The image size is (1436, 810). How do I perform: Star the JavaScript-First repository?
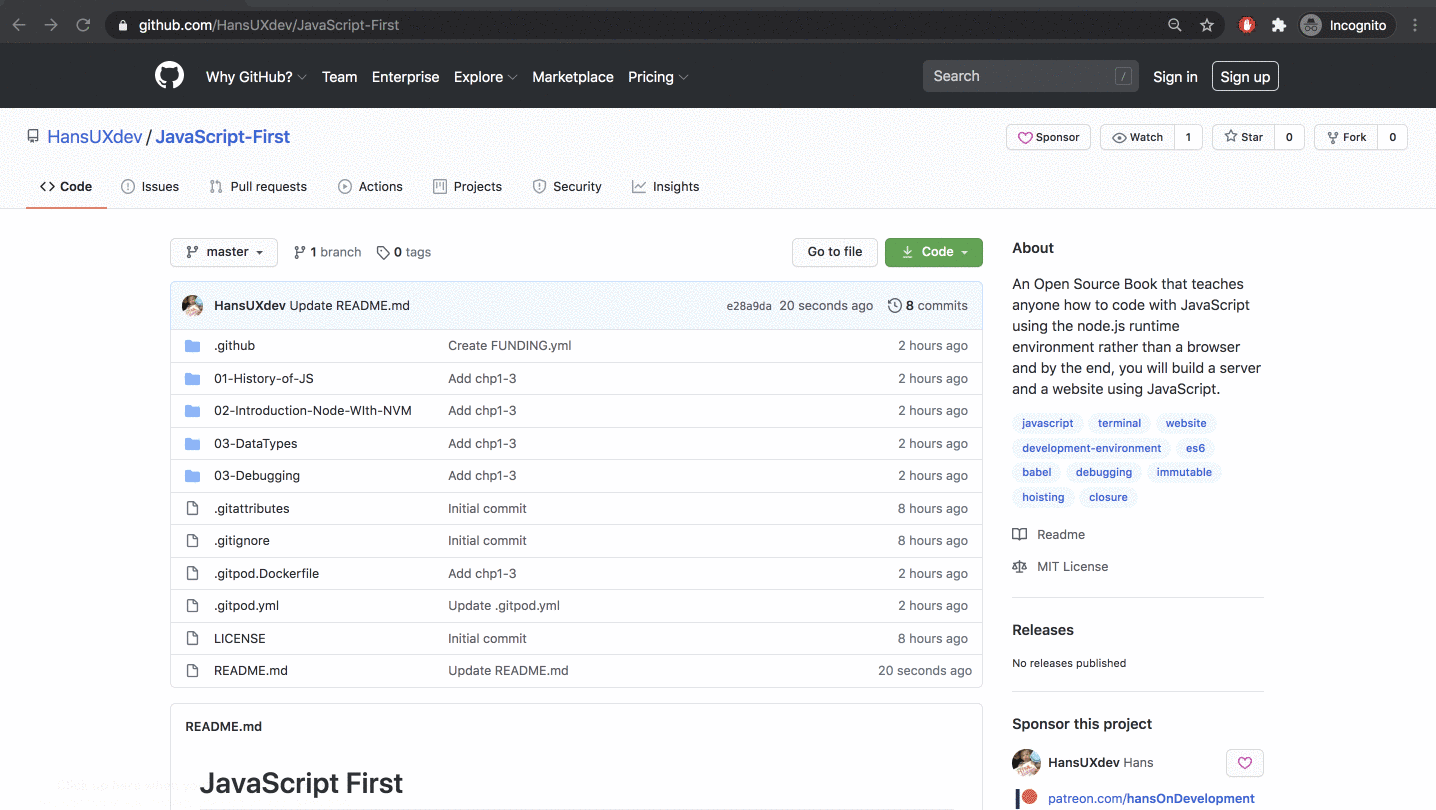(x=1243, y=137)
